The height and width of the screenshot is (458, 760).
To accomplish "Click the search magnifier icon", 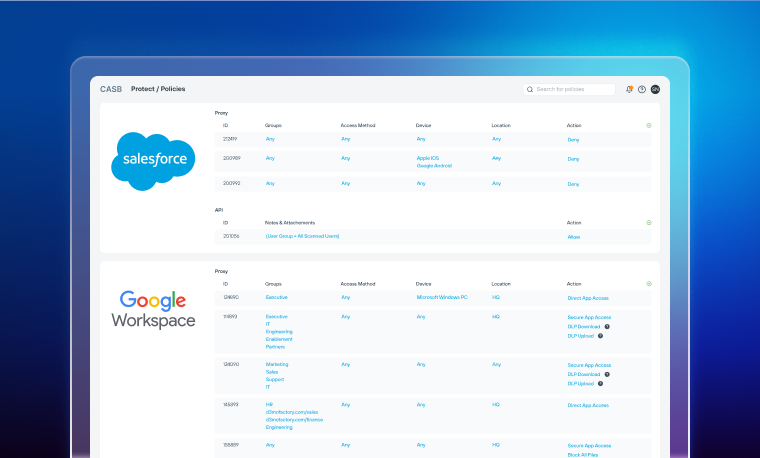I will pyautogui.click(x=530, y=89).
